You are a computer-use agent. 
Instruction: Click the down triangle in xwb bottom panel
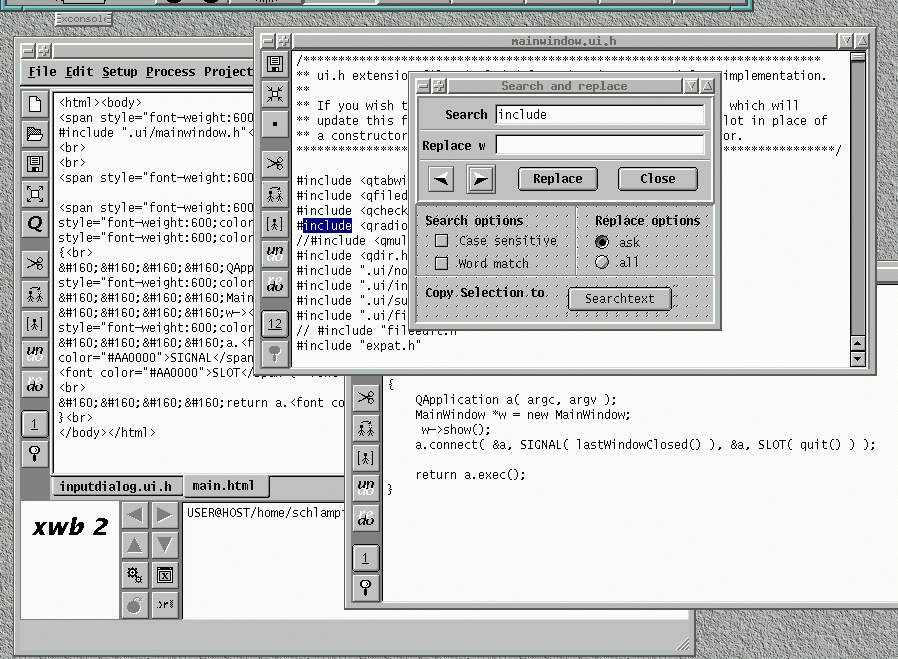(x=165, y=544)
